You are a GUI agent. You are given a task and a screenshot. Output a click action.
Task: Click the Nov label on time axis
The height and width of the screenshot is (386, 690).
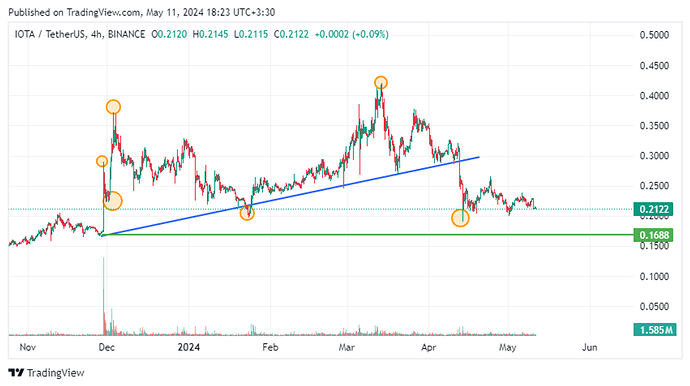tap(27, 347)
